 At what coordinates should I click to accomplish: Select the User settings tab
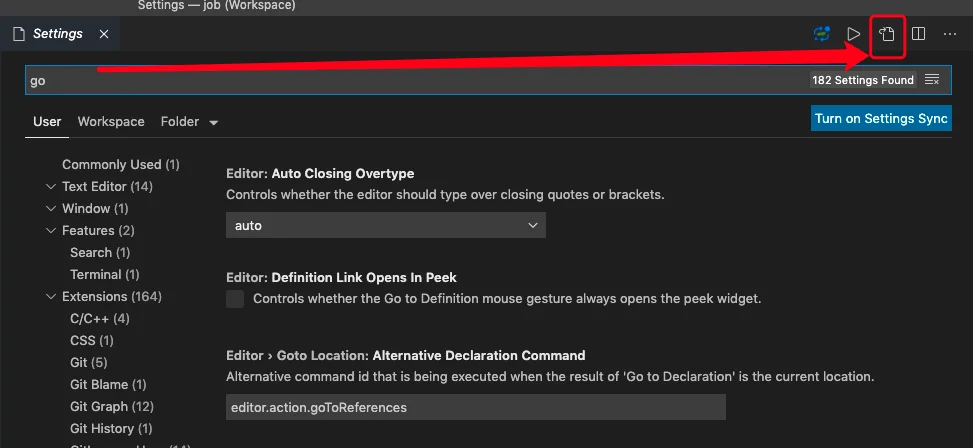[x=47, y=122]
